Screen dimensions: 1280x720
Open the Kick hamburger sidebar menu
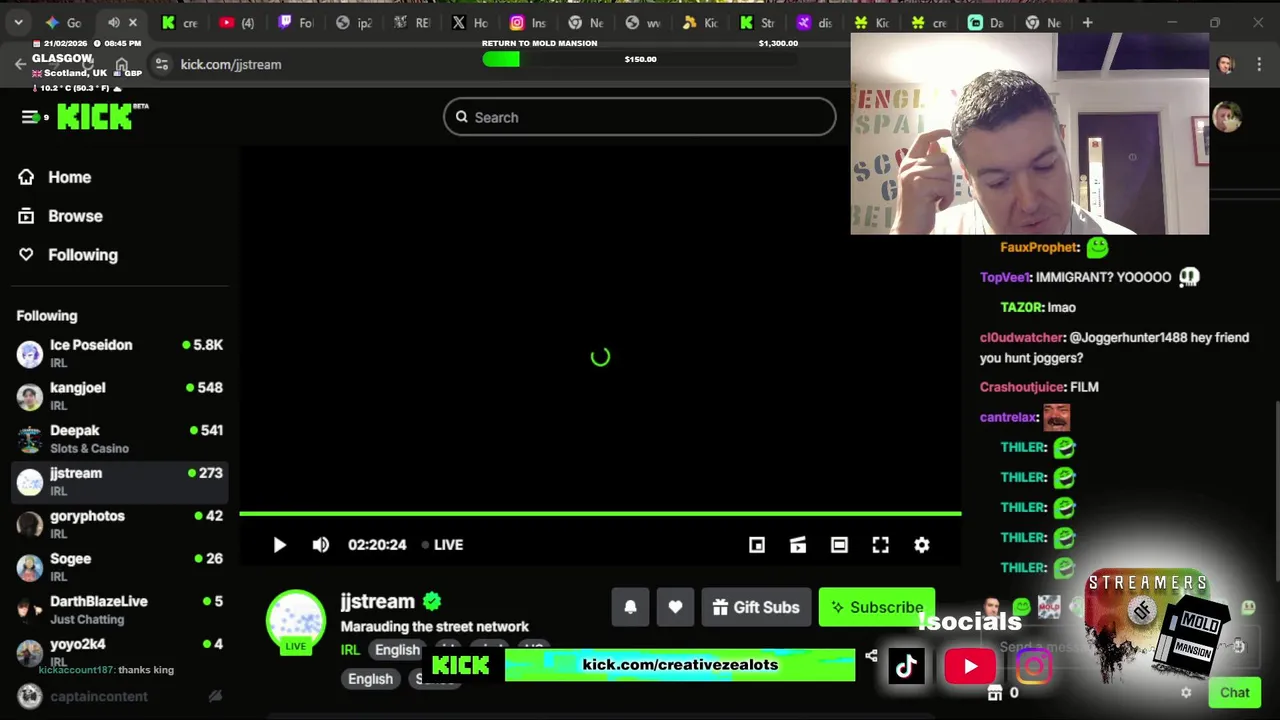click(x=29, y=117)
